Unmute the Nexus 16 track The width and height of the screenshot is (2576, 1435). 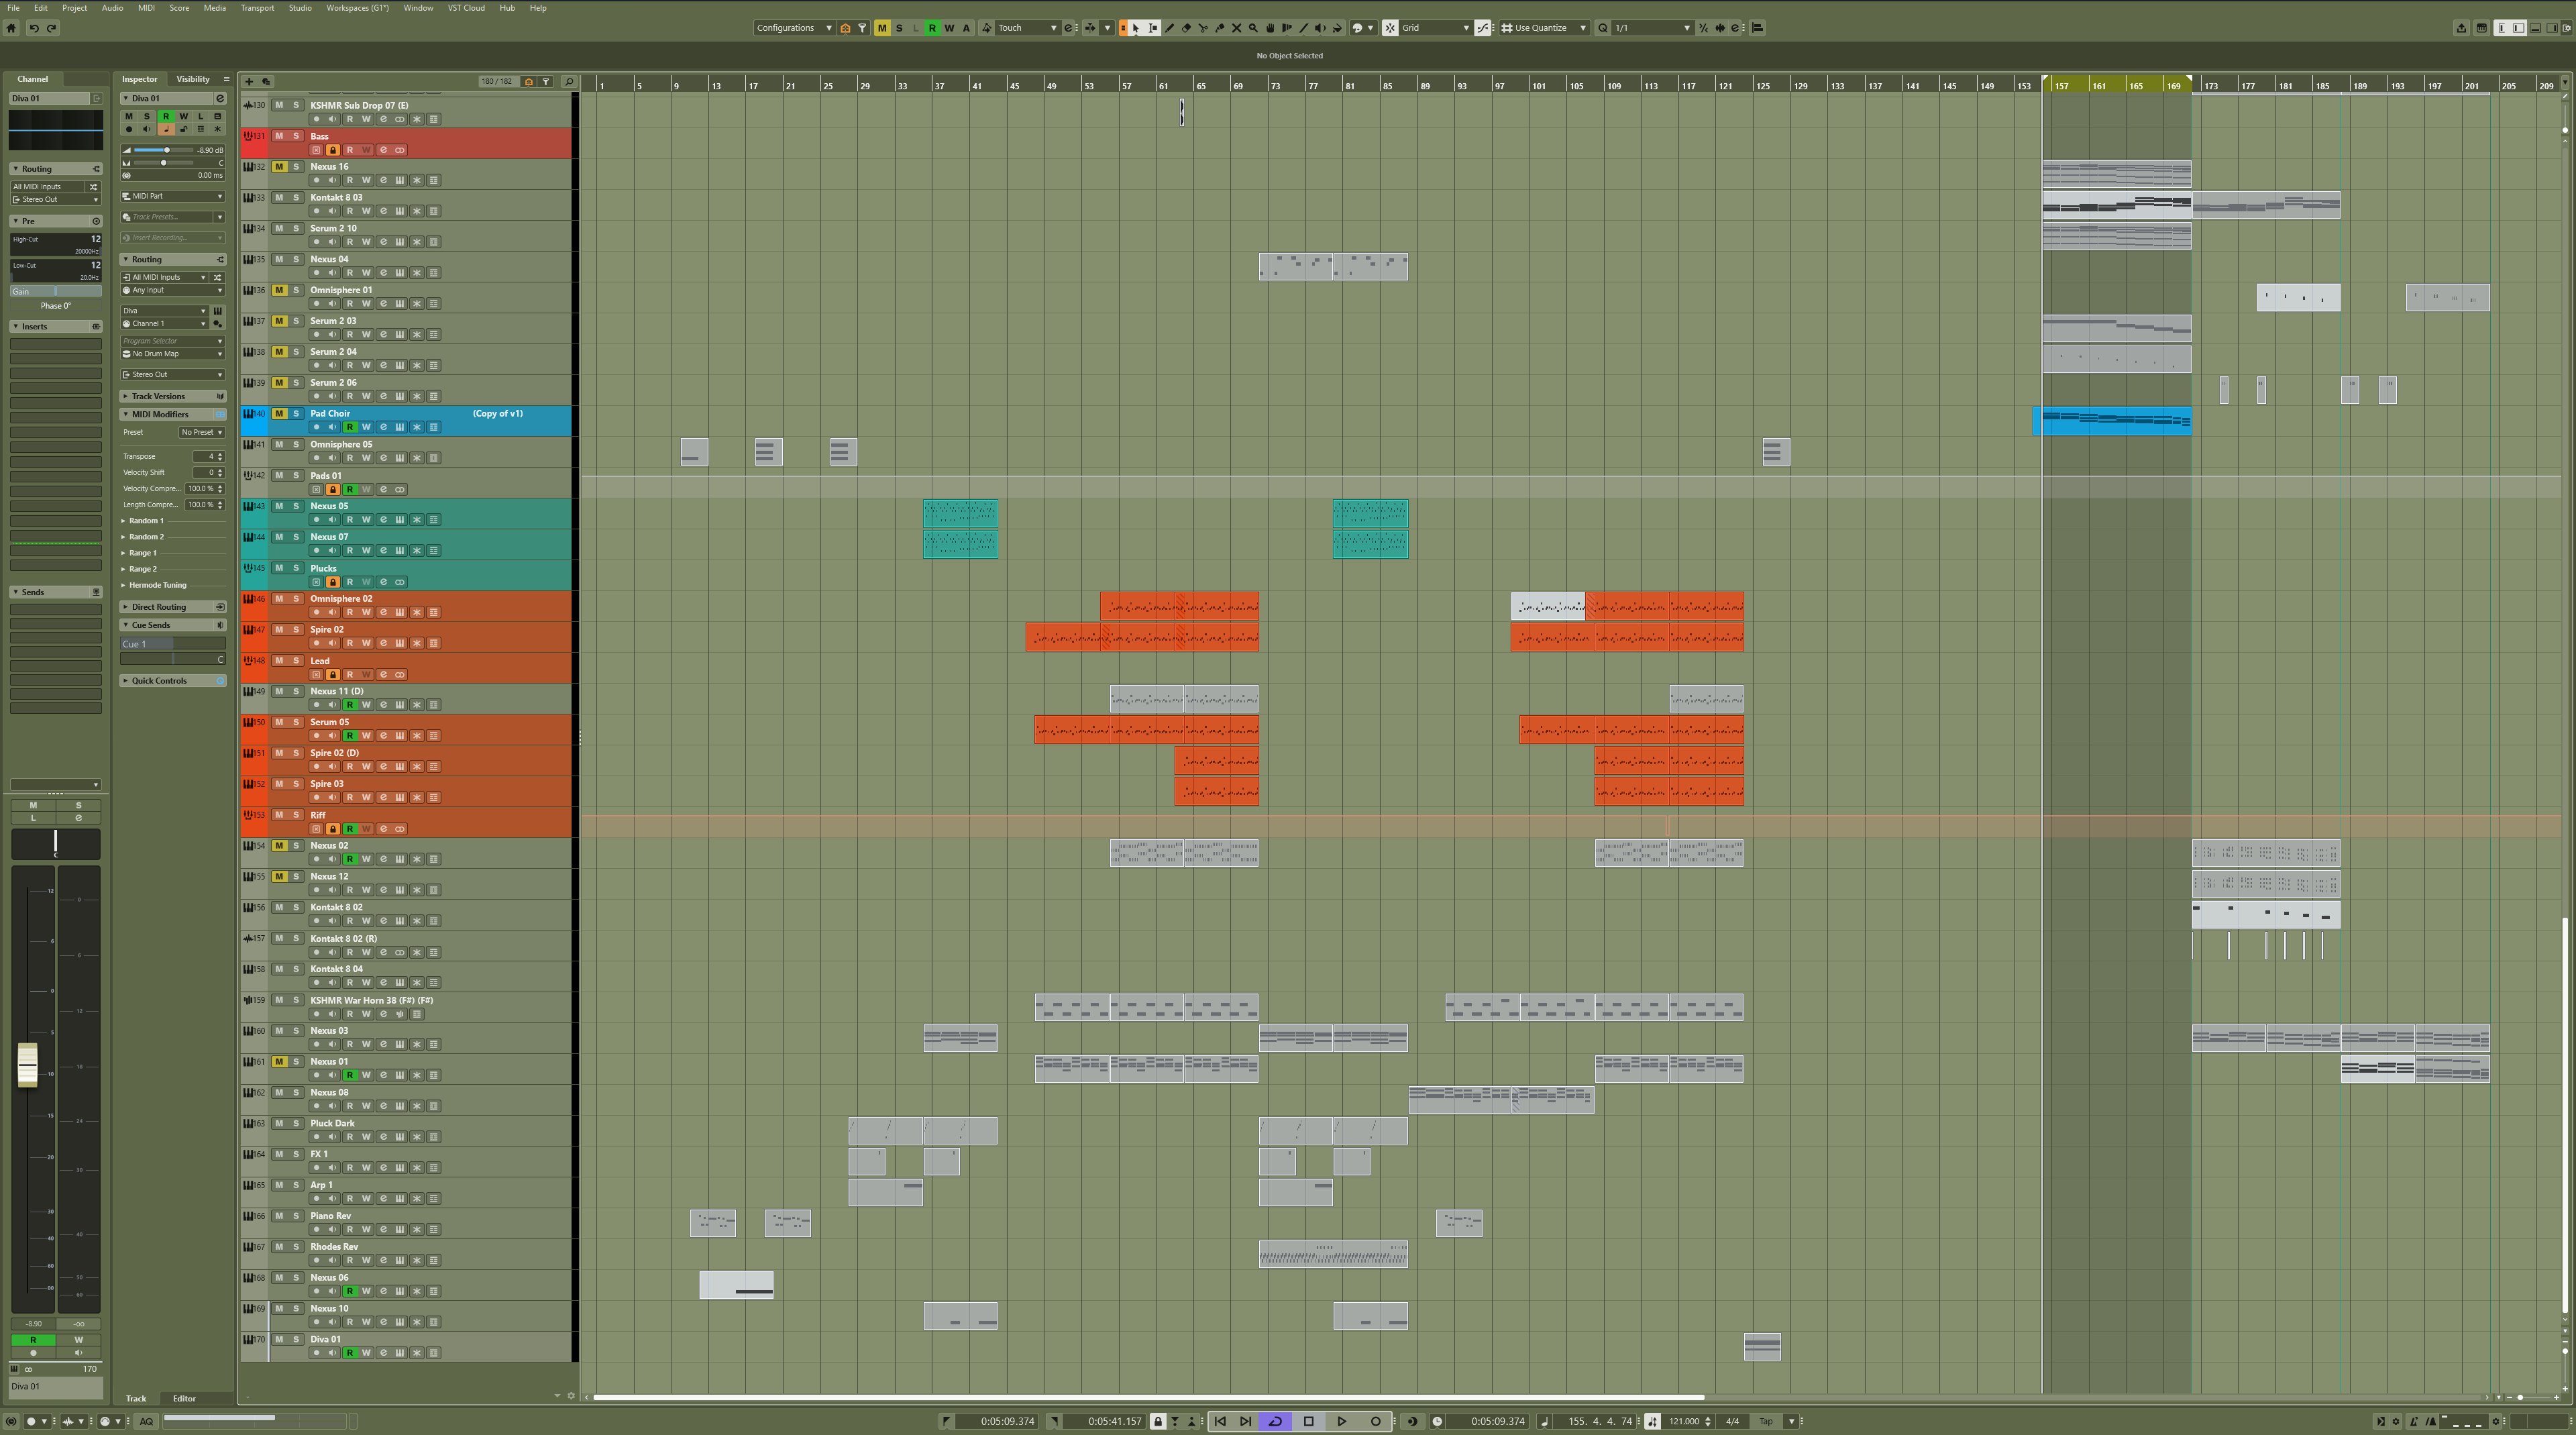(x=279, y=167)
